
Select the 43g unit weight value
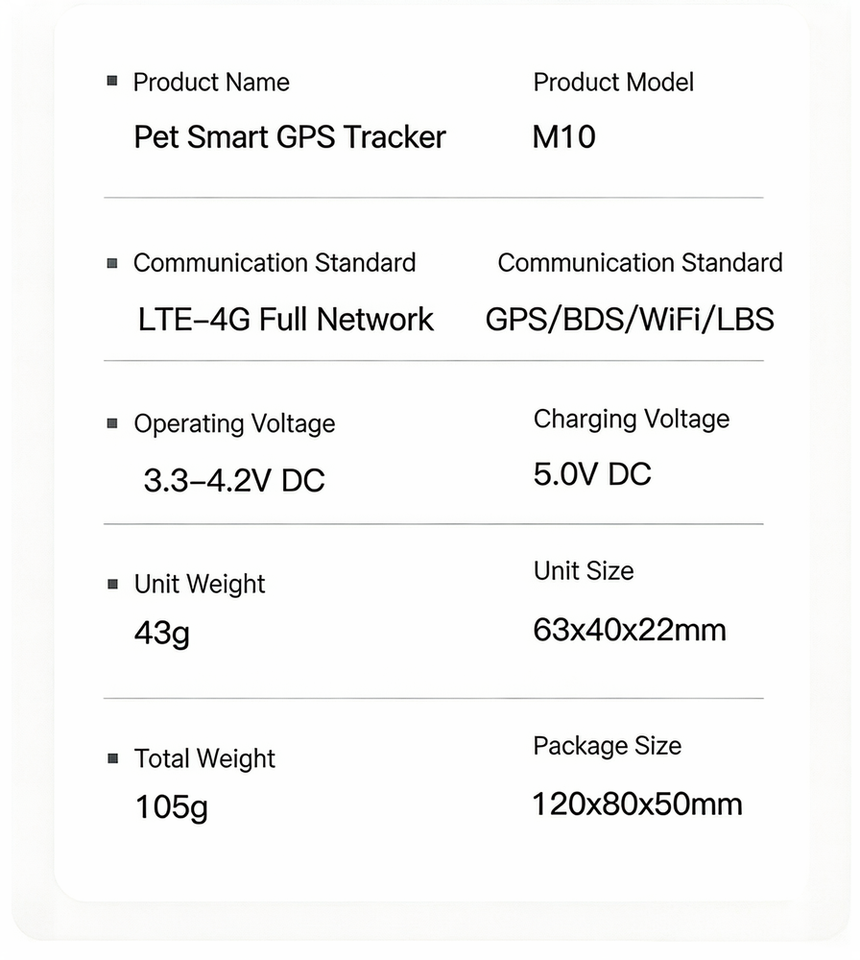click(x=162, y=633)
